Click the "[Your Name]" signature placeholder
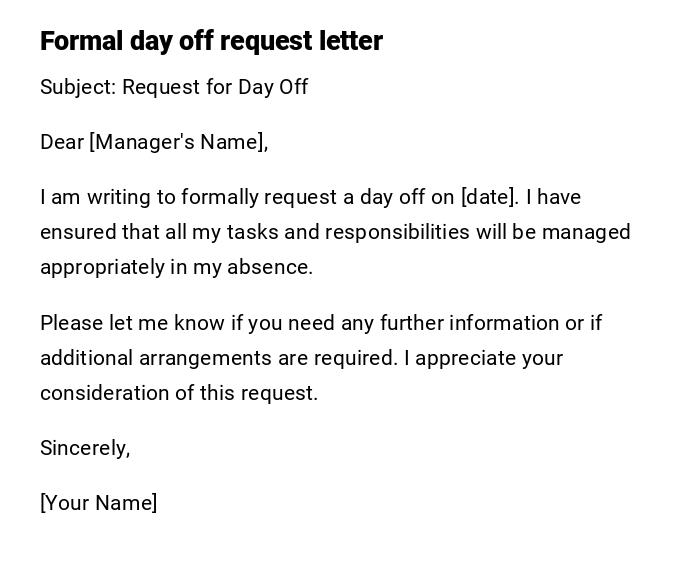Image resolution: width=700 pixels, height=566 pixels. pyautogui.click(x=98, y=503)
